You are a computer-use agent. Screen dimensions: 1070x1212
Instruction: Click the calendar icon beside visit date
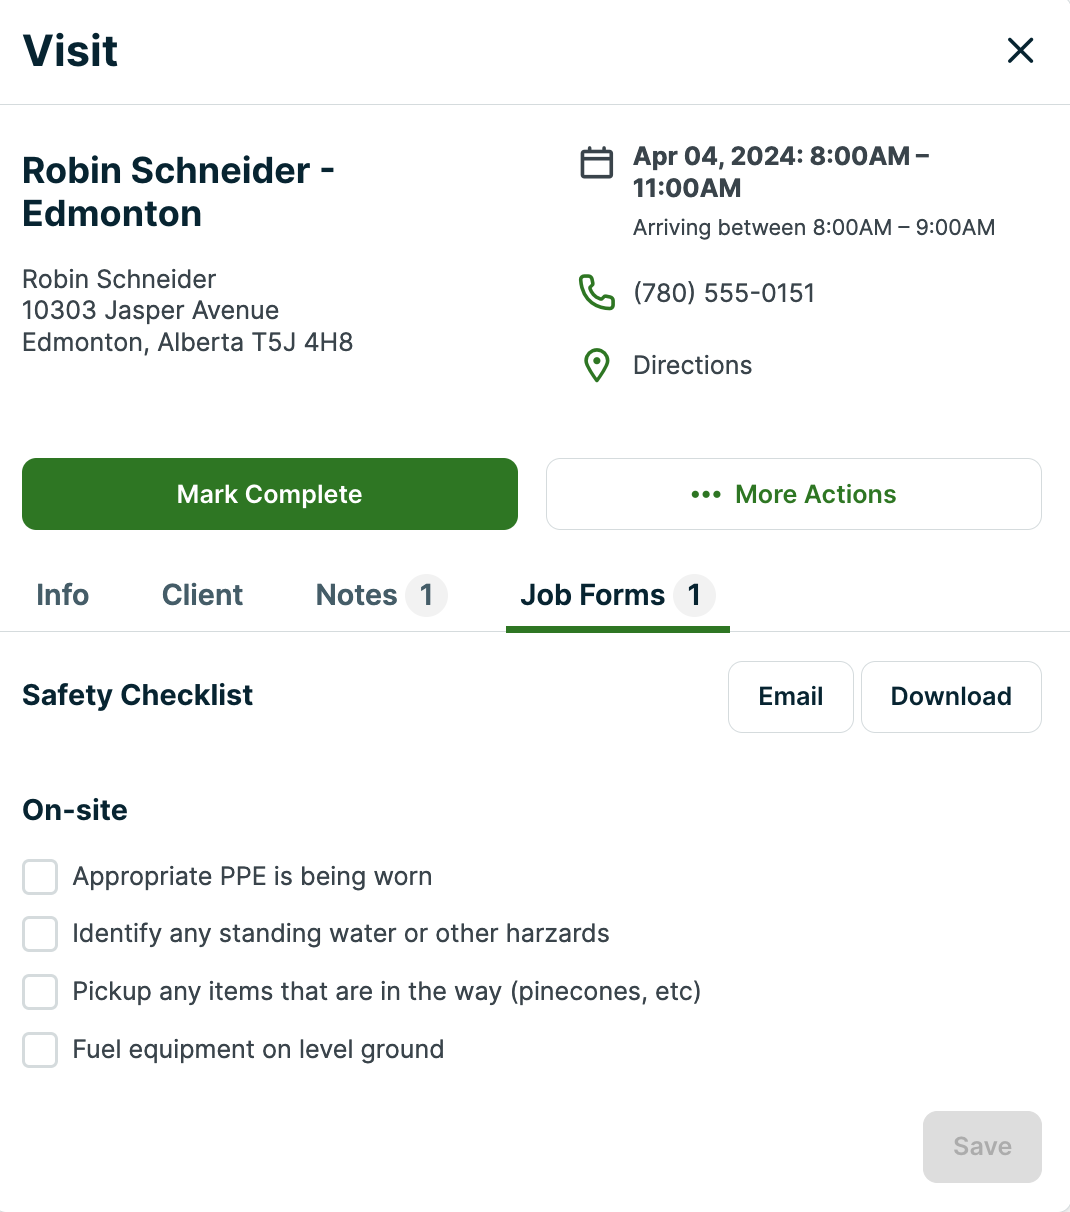(597, 162)
